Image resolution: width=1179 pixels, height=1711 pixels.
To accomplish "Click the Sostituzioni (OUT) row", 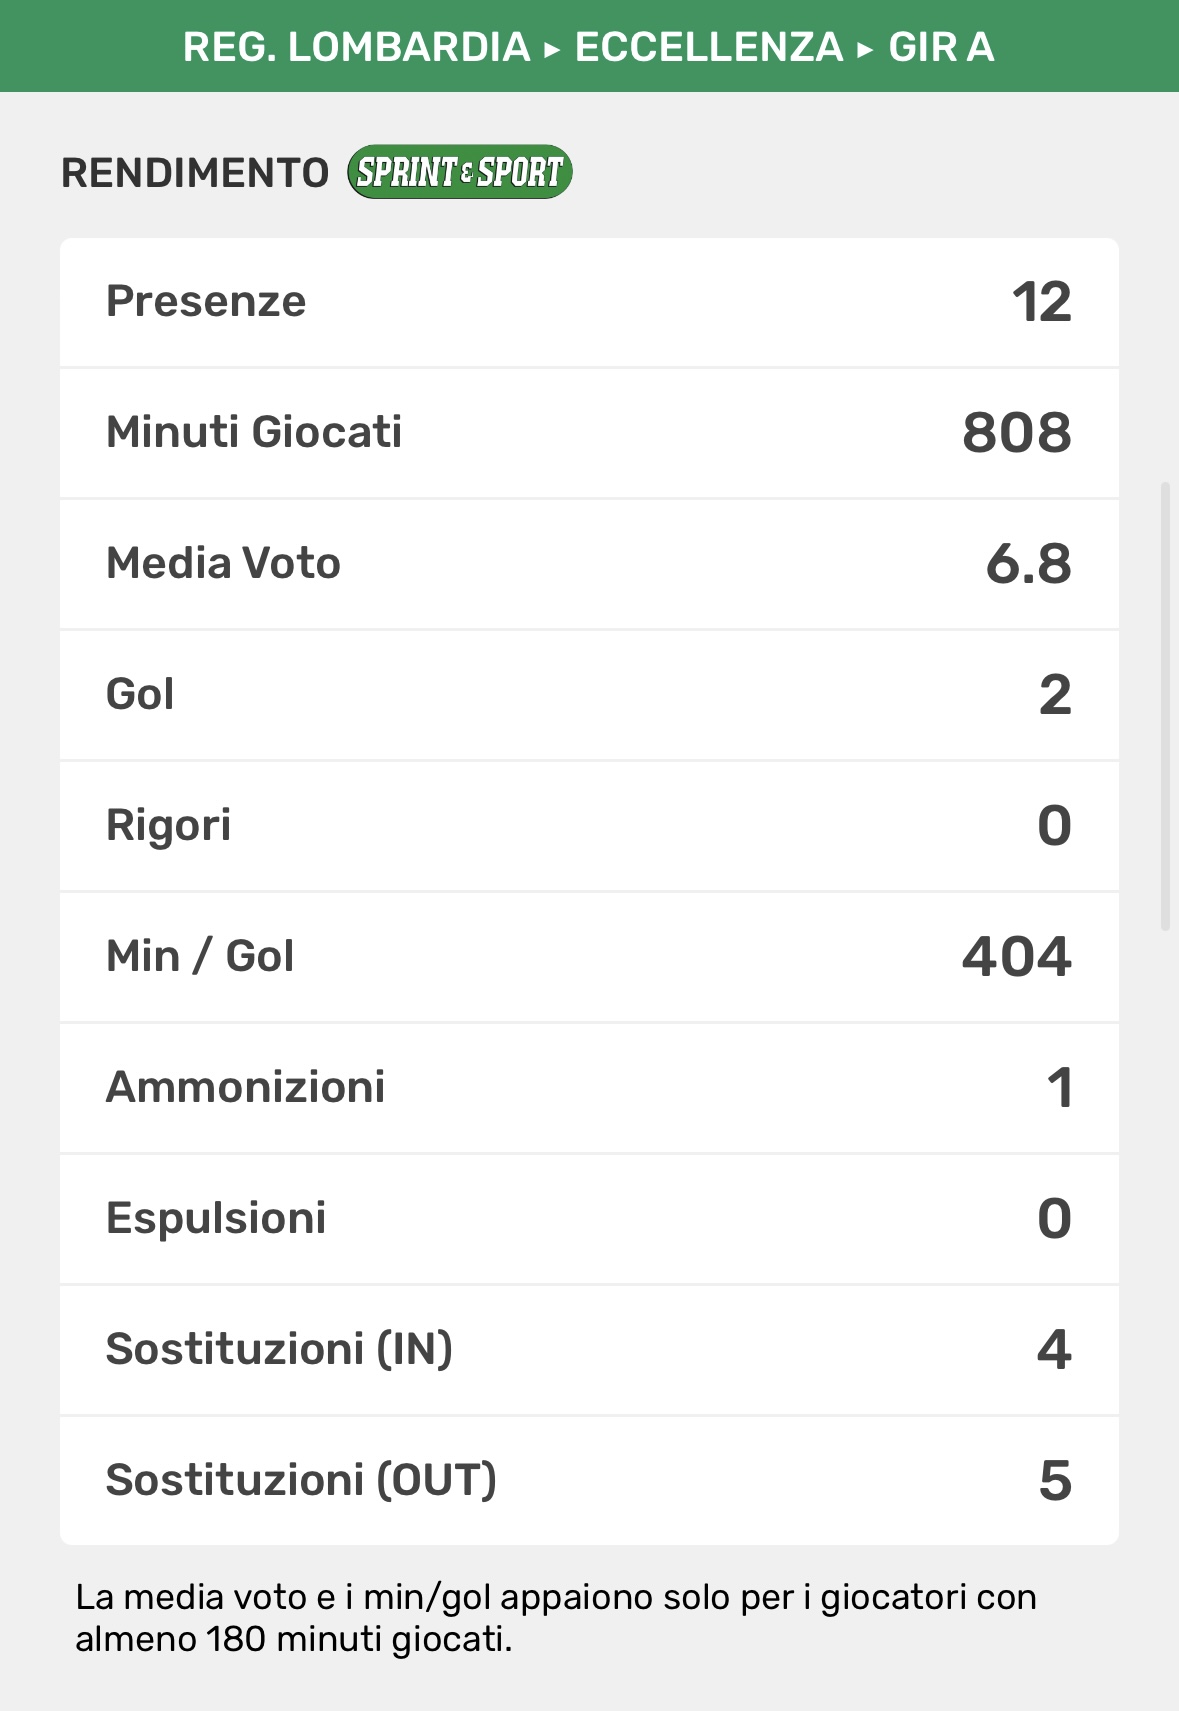I will pyautogui.click(x=589, y=1481).
